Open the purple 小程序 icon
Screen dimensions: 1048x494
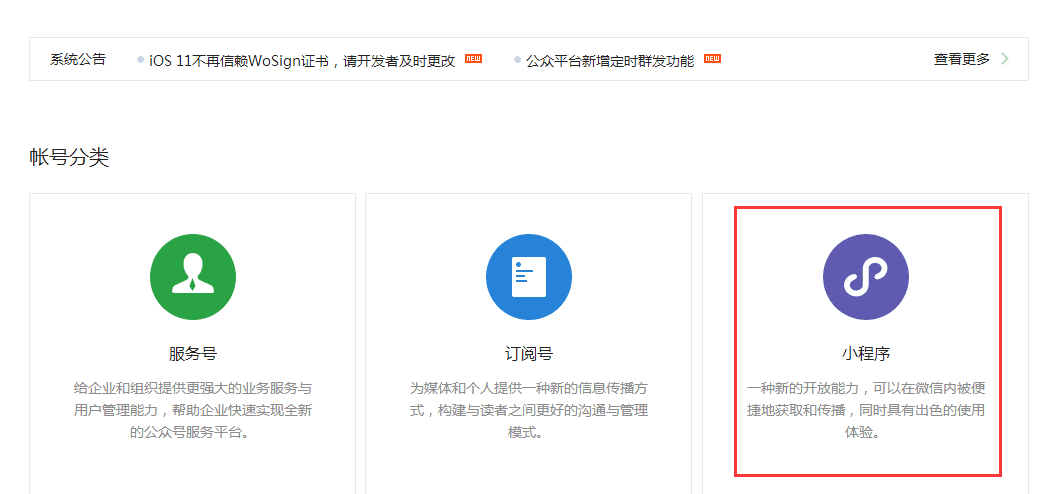[866, 277]
